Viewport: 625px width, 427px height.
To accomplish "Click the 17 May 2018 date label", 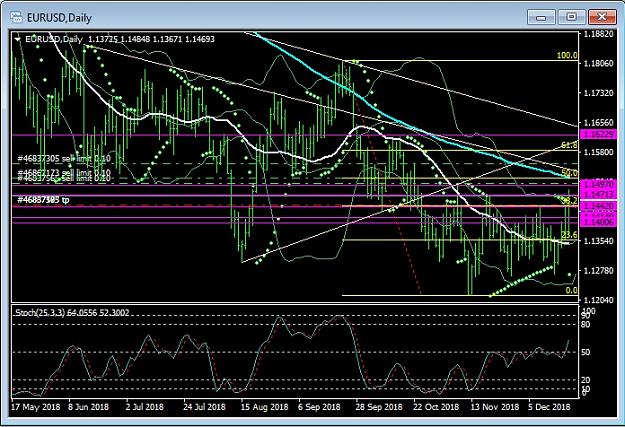I will [x=35, y=407].
